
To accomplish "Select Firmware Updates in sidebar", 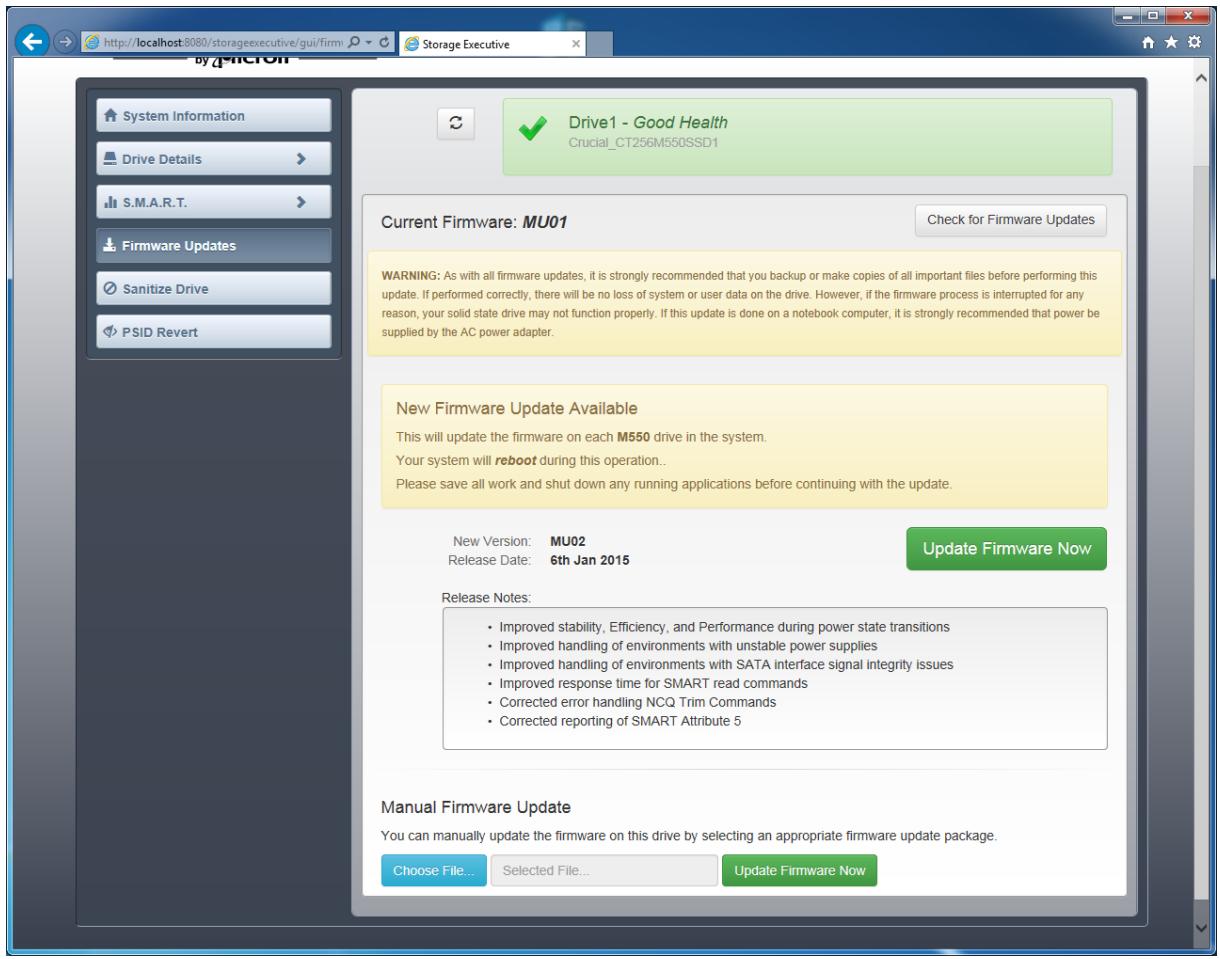I will tap(213, 245).
